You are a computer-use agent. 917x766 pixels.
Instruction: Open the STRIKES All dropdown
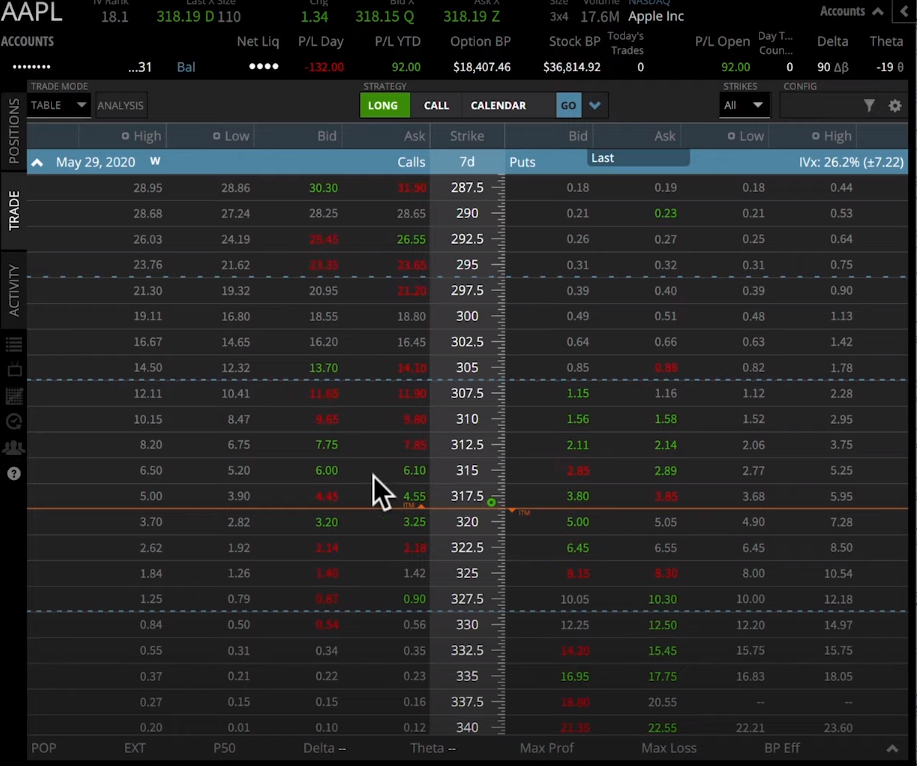pyautogui.click(x=743, y=106)
